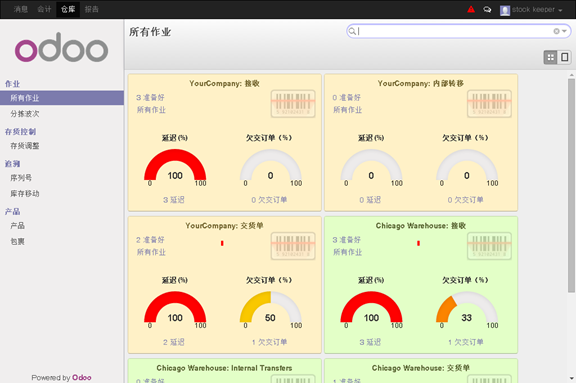This screenshot has width=576, height=383.
Task: Open 所有作业 link on YourCompany 内部转移 card
Action: click(348, 110)
